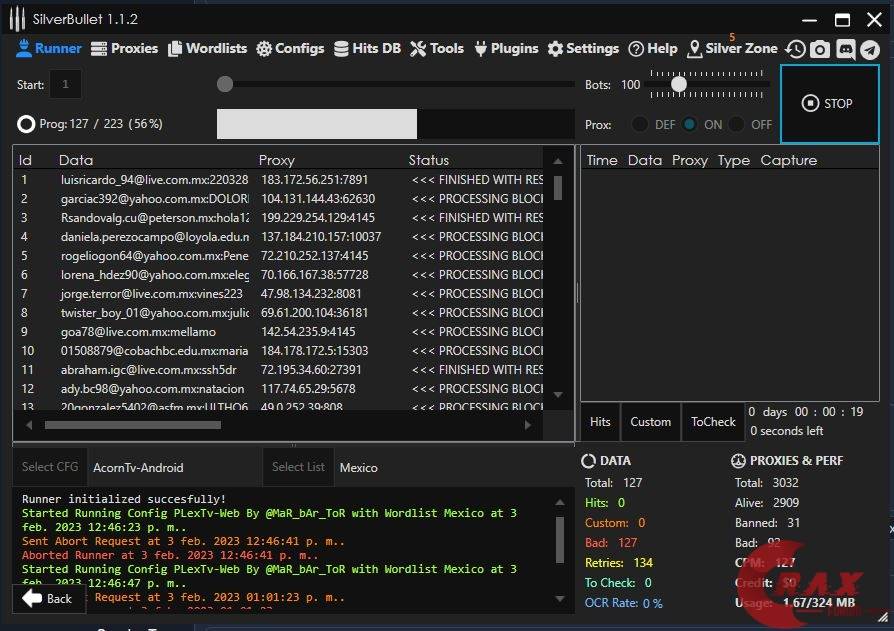The height and width of the screenshot is (631, 894).
Task: Click the Proxy column header in data list
Action: point(277,160)
